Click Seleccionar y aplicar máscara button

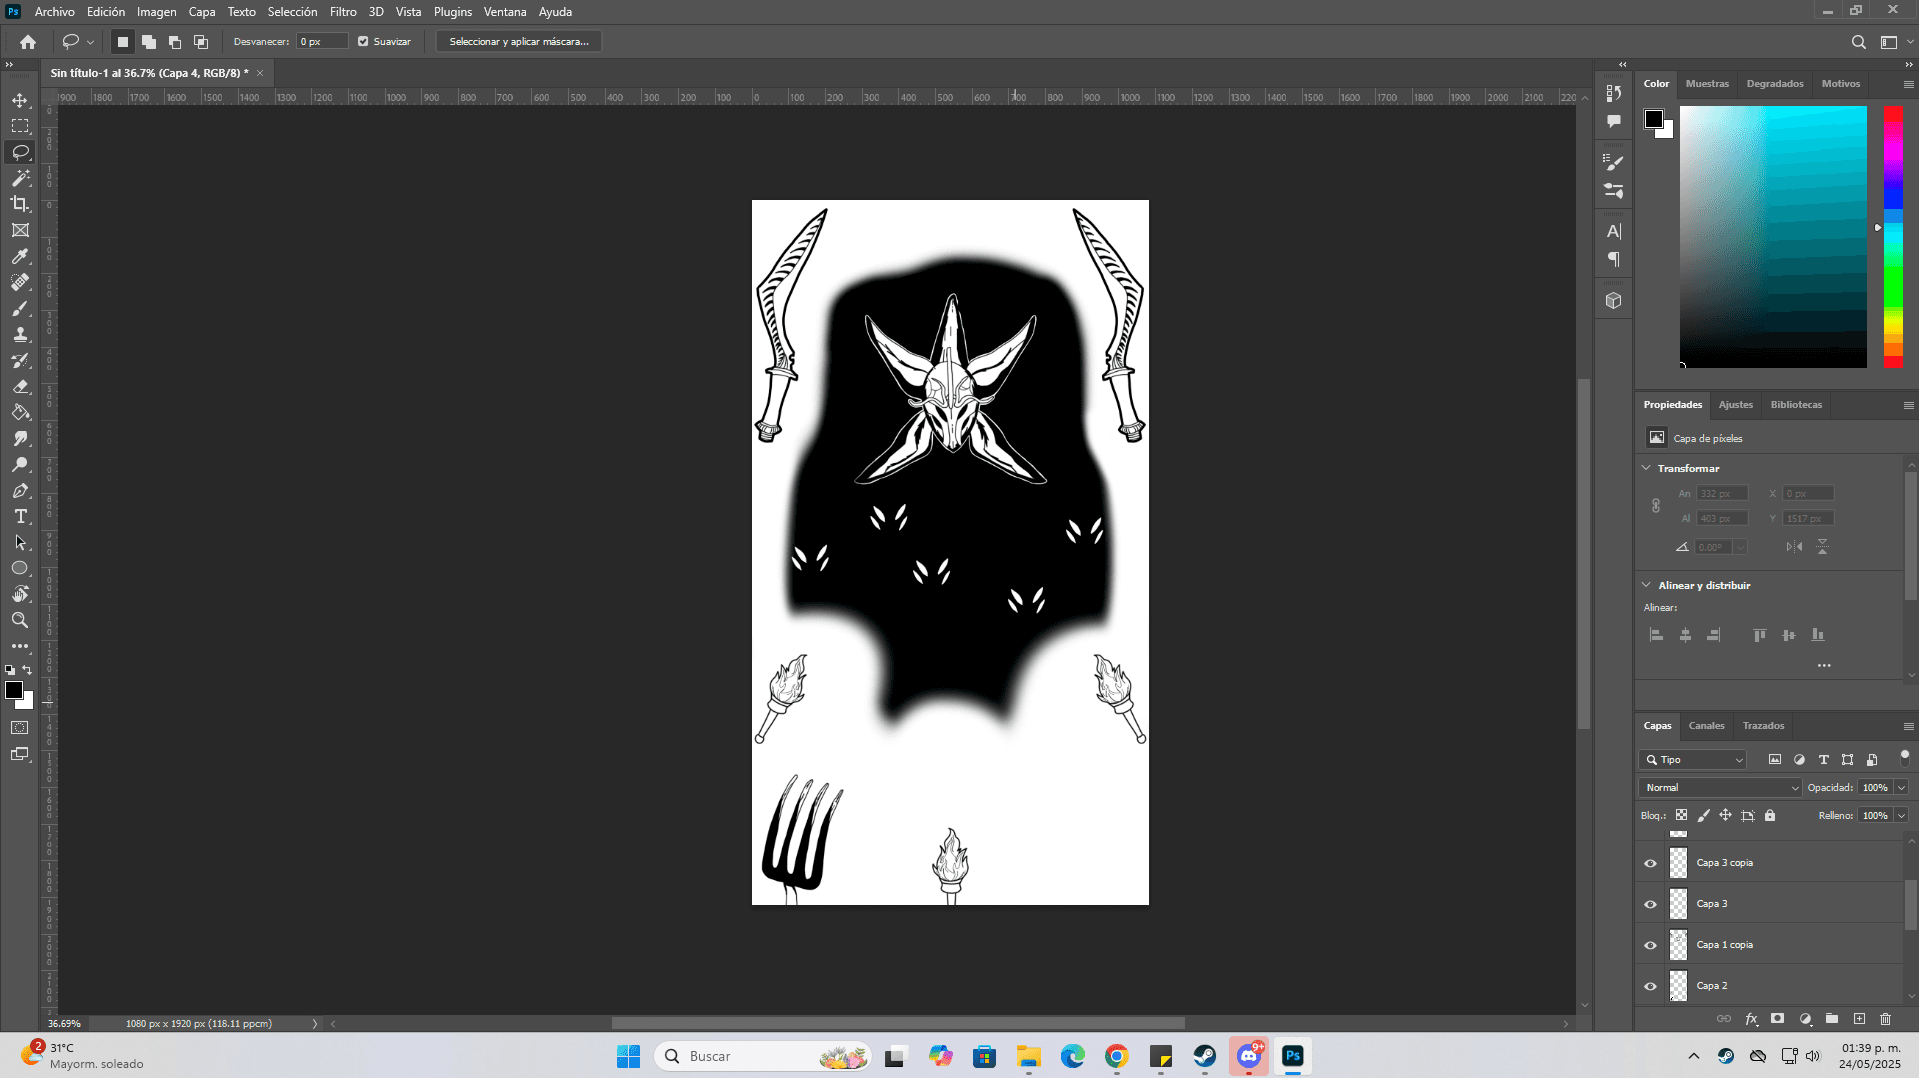tap(518, 42)
